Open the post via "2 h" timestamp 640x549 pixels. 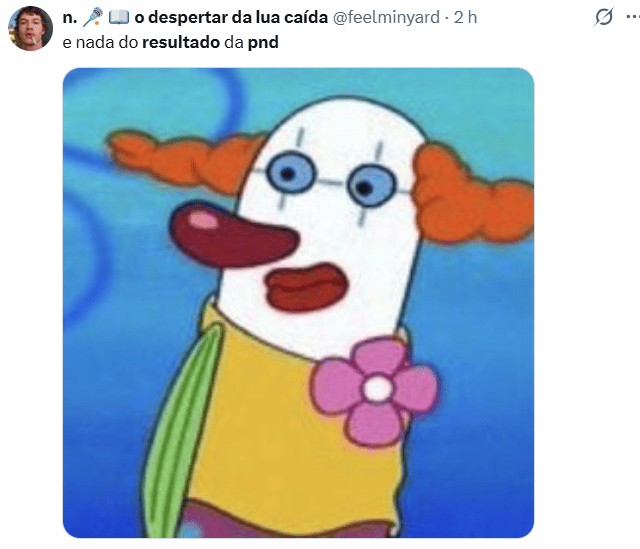pyautogui.click(x=465, y=18)
